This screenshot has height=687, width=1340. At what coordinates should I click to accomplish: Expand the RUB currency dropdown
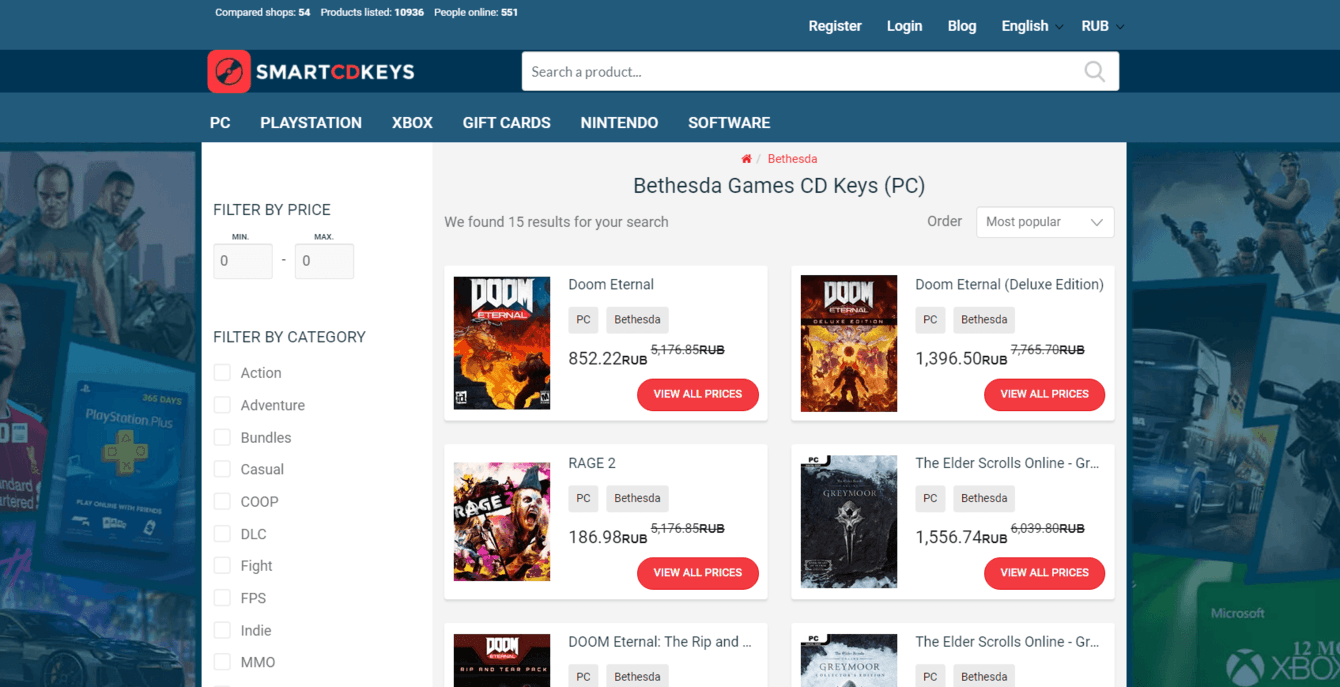click(x=1103, y=26)
